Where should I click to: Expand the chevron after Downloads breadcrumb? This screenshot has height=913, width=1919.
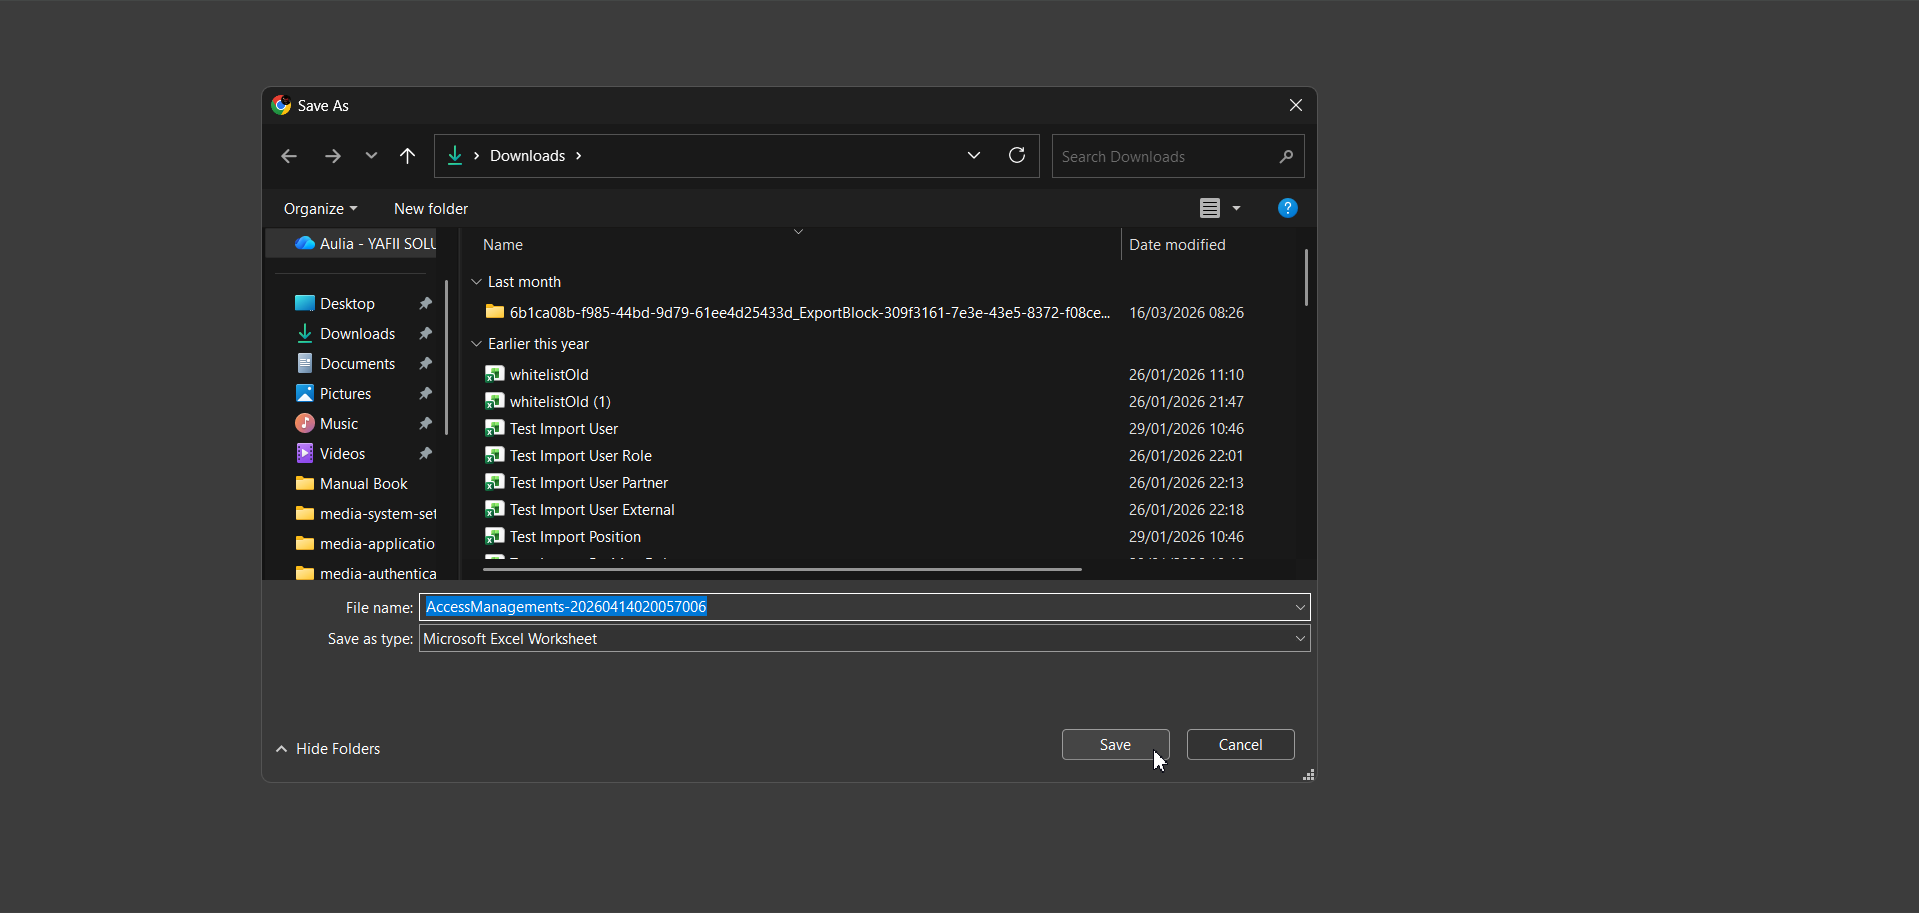(x=578, y=156)
